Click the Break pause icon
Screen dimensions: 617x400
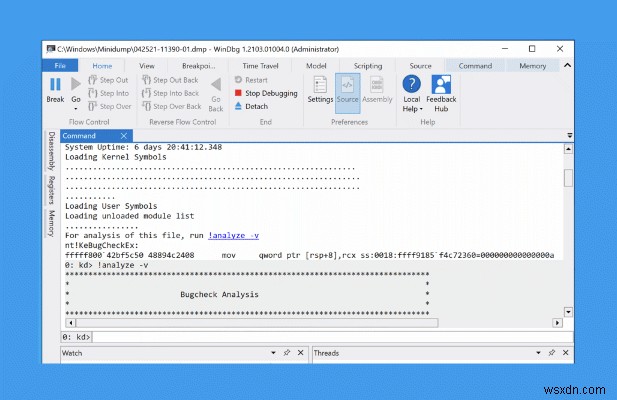pyautogui.click(x=55, y=84)
